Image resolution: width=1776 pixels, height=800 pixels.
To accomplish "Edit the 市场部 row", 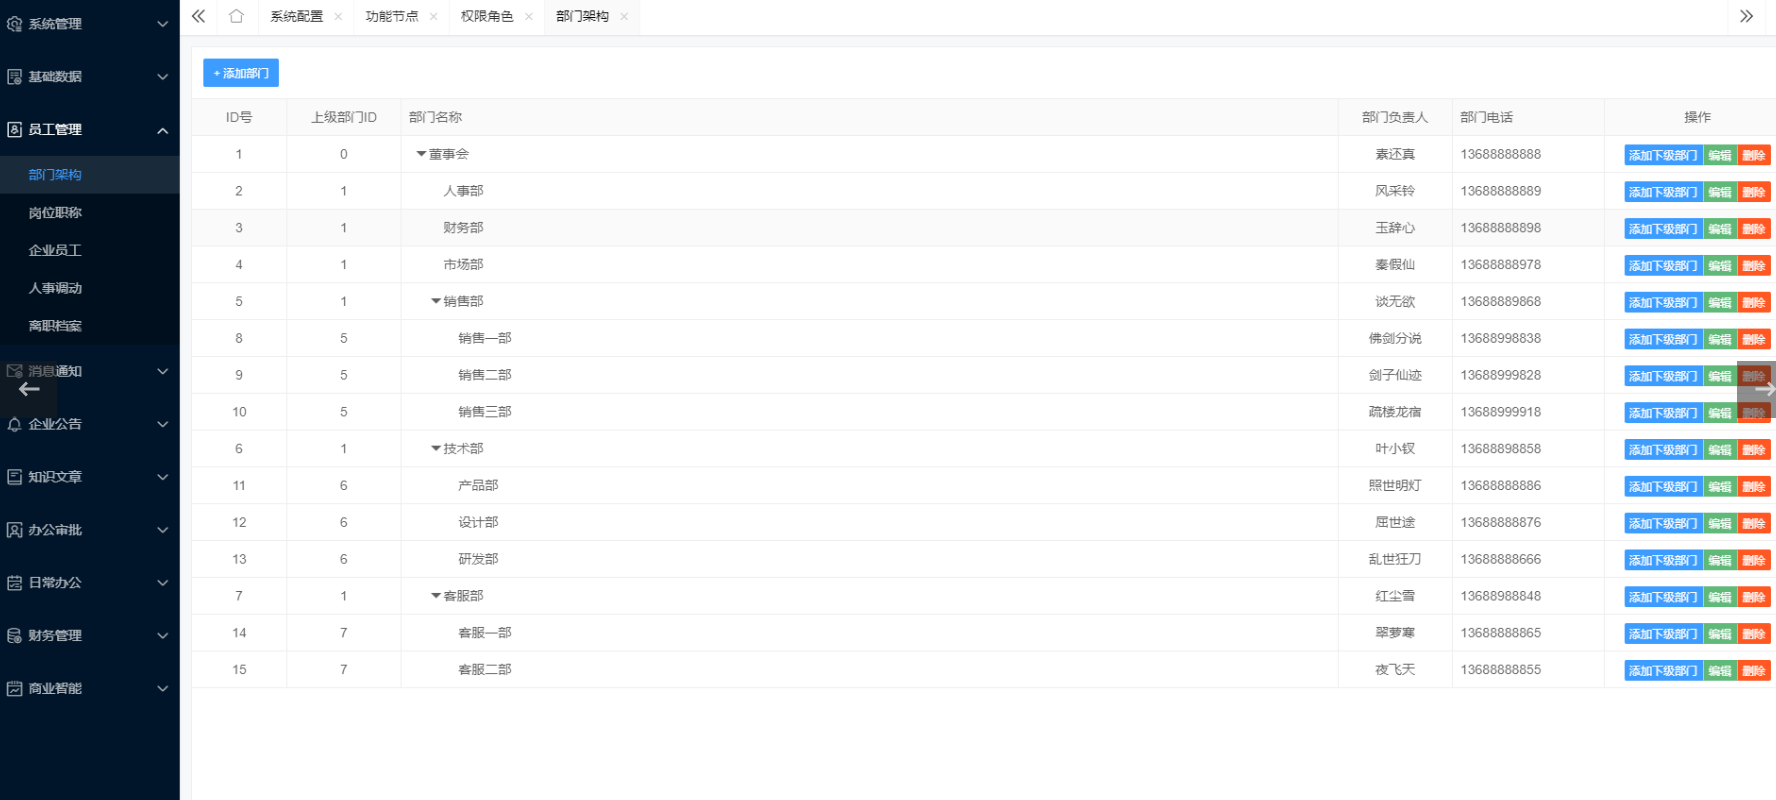I will point(1720,266).
